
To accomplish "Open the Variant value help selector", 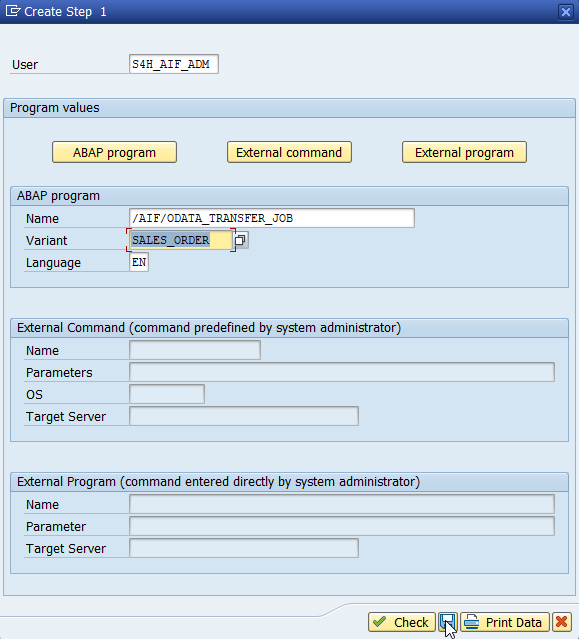I will tap(240, 240).
